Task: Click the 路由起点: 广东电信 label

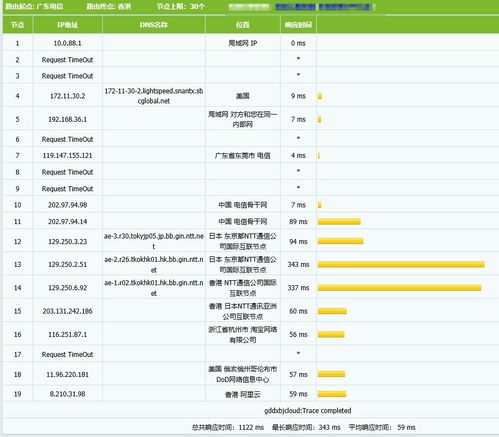Action: (34, 6)
